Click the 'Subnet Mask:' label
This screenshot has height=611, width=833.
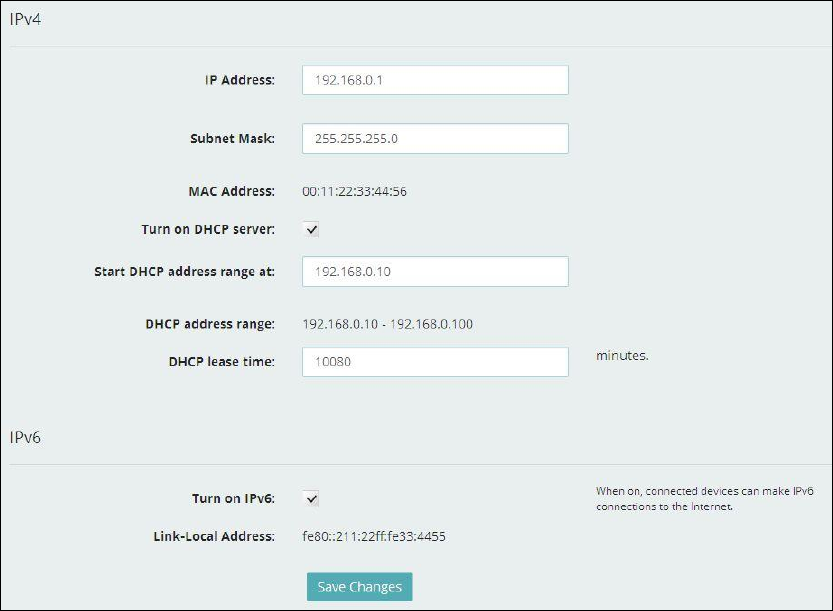[233, 139]
